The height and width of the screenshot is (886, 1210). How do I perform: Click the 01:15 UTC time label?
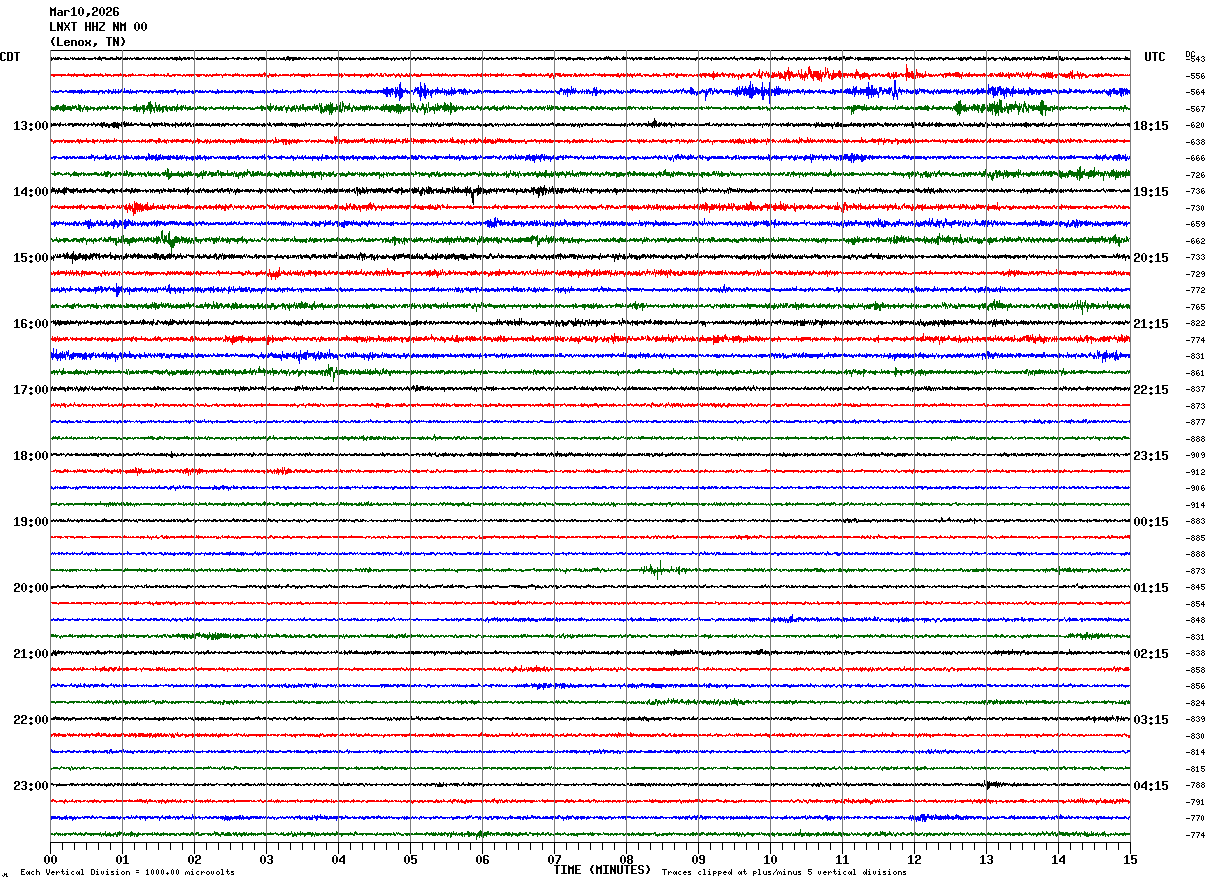1151,588
